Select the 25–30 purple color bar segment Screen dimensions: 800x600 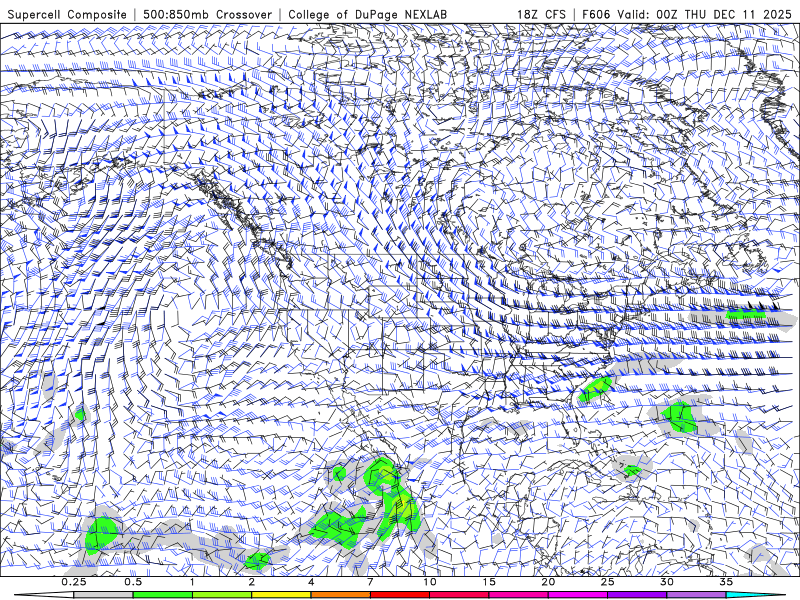(637, 595)
